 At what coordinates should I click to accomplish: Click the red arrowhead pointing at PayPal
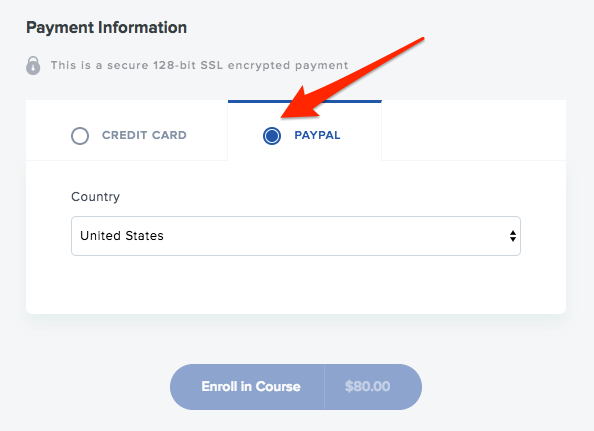pos(297,104)
